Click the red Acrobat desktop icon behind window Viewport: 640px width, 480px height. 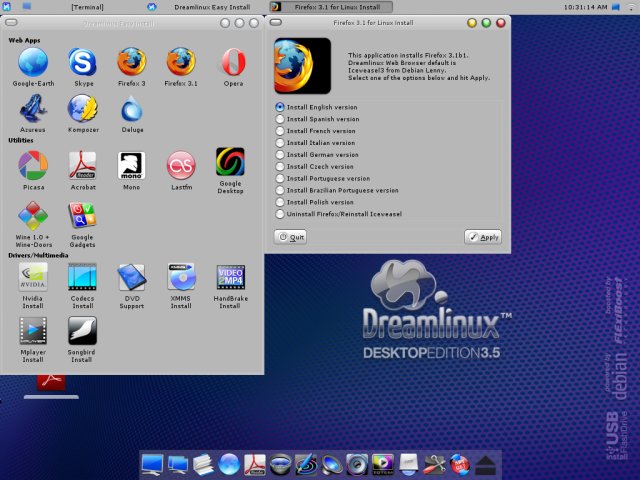pyautogui.click(x=51, y=382)
